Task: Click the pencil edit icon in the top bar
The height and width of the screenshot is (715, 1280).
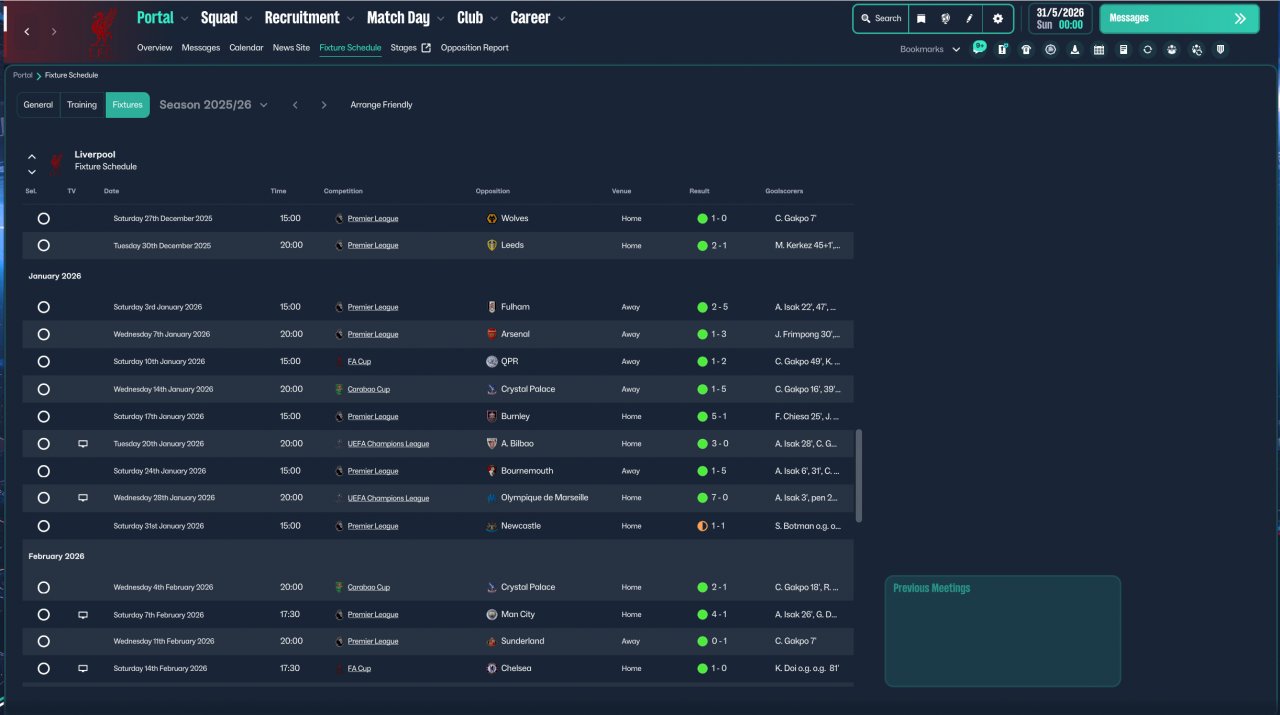Action: pos(969,19)
